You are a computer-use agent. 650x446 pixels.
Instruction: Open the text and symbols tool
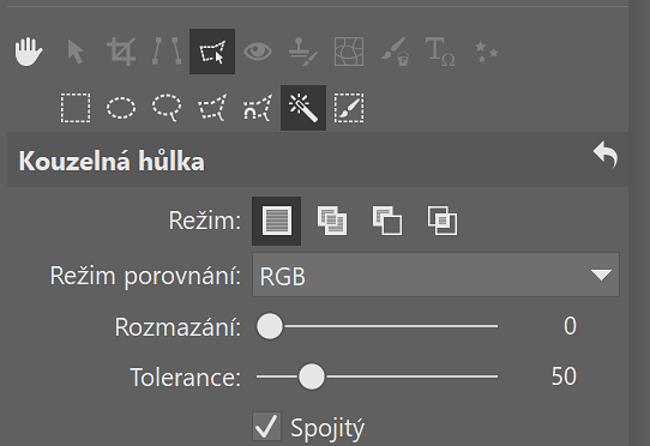pyautogui.click(x=440, y=52)
